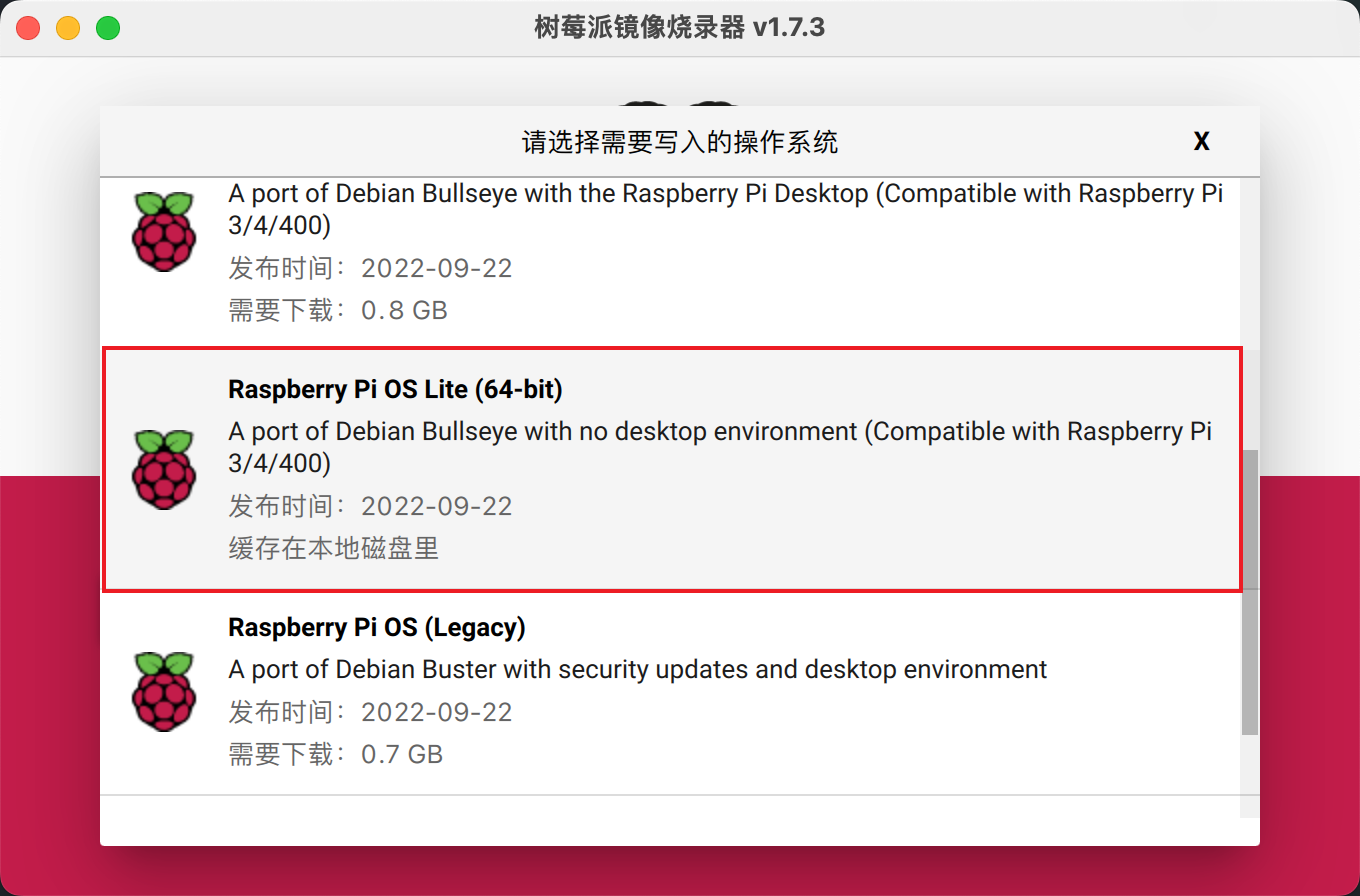
Task: Click the window title 树莓派镜像烧录器 v1.7.3
Action: coord(680,27)
